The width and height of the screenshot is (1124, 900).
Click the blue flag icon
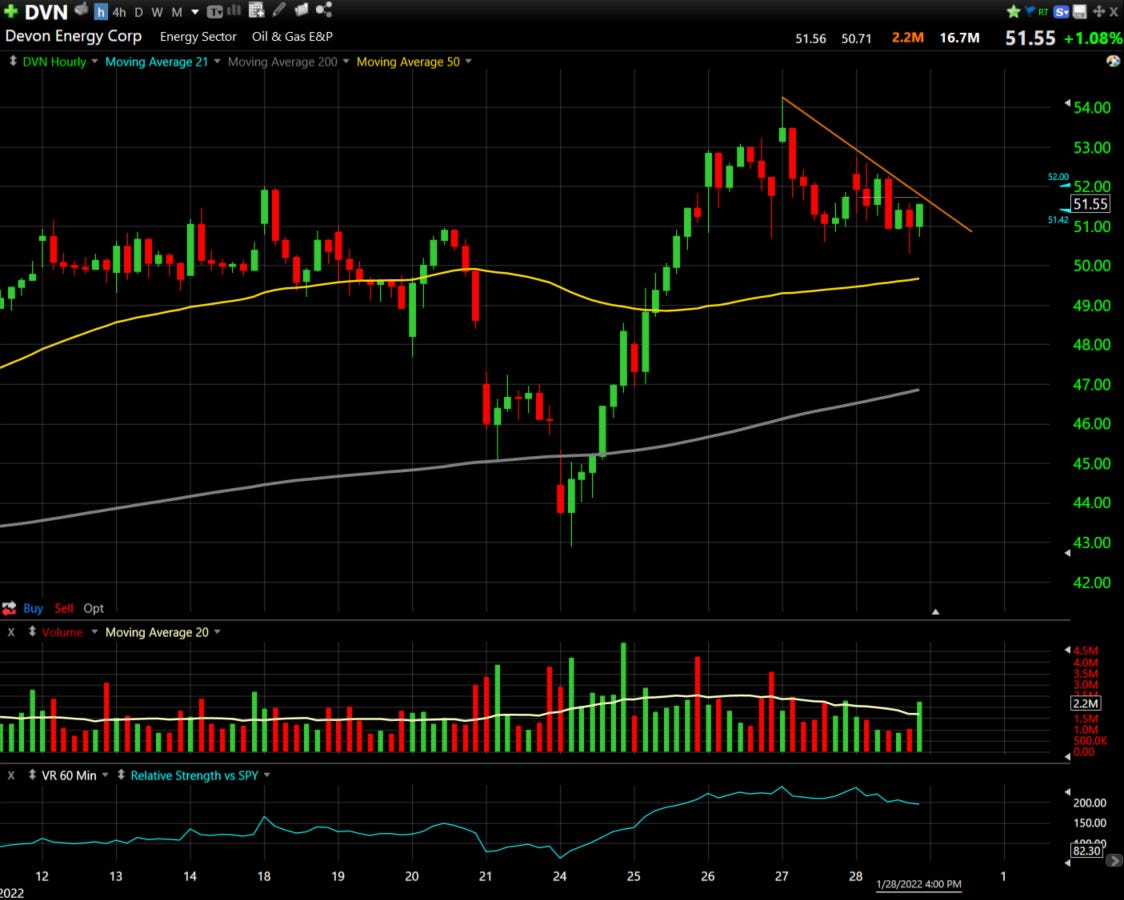[1030, 11]
